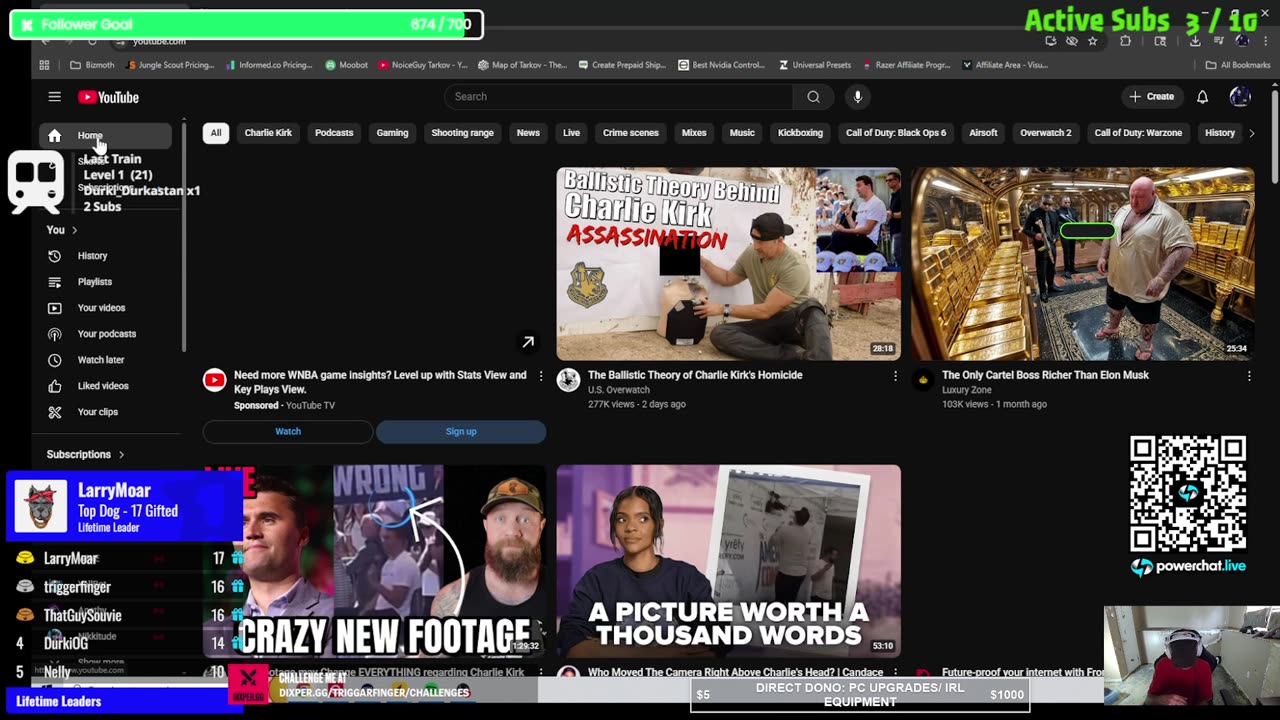Screen dimensions: 1280x720
Task: Select the Overwatch 2 filter chip
Action: click(1045, 133)
